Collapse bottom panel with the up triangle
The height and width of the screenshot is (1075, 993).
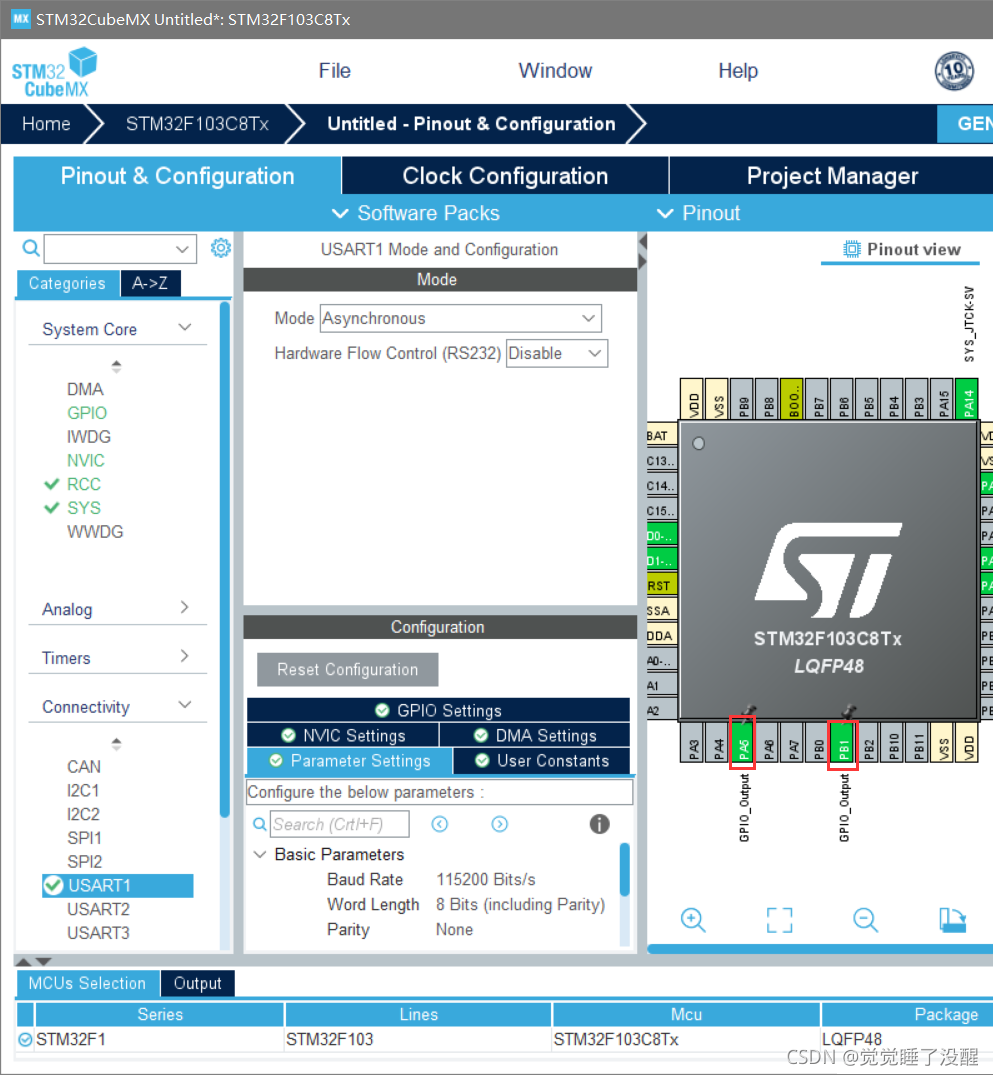click(x=23, y=961)
